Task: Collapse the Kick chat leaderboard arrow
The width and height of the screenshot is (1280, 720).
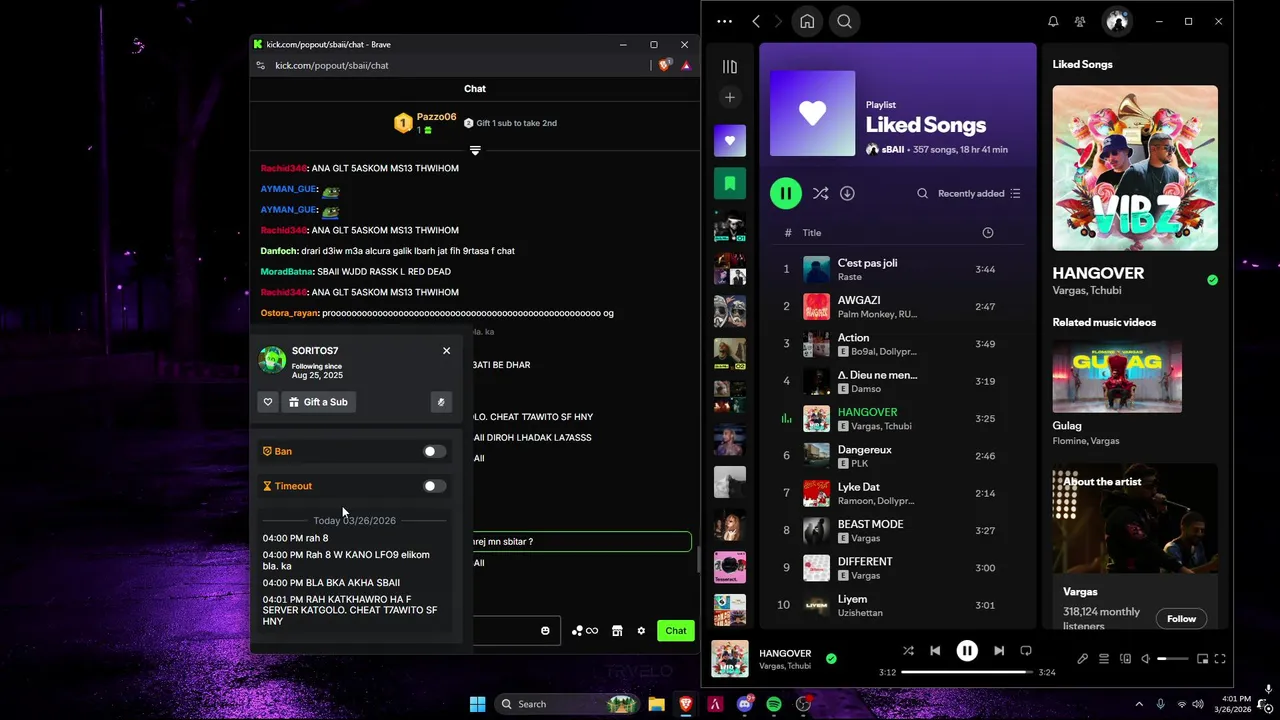Action: [x=475, y=150]
